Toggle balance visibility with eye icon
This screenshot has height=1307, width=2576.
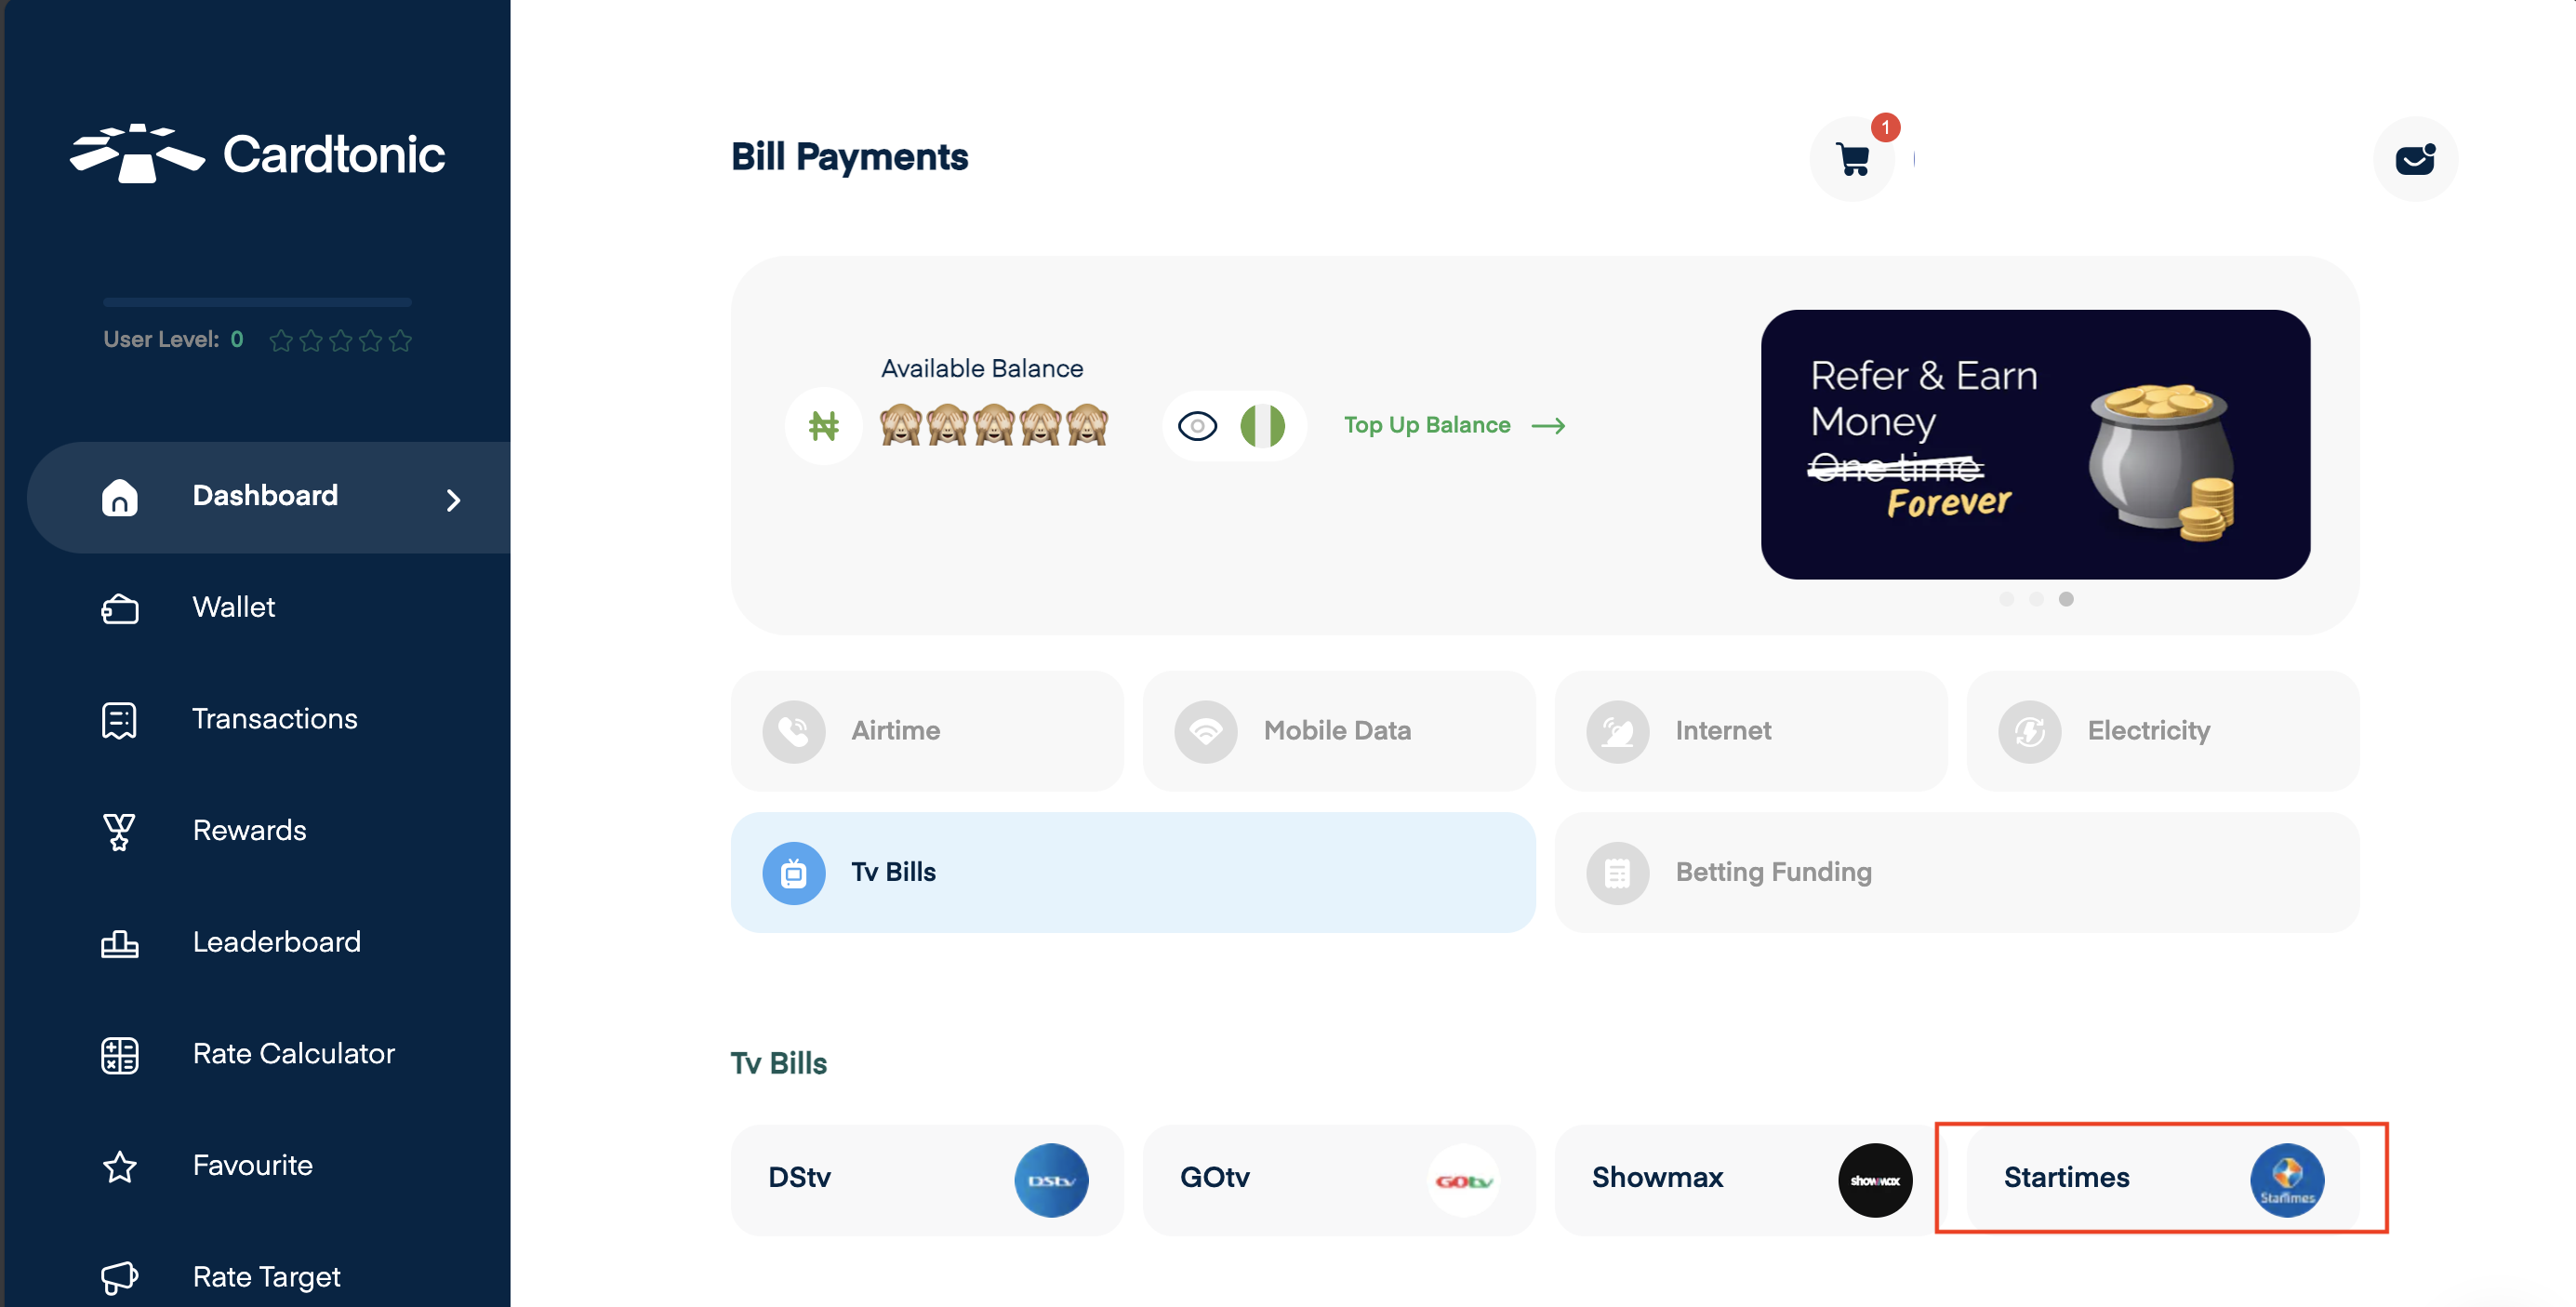tap(1200, 425)
